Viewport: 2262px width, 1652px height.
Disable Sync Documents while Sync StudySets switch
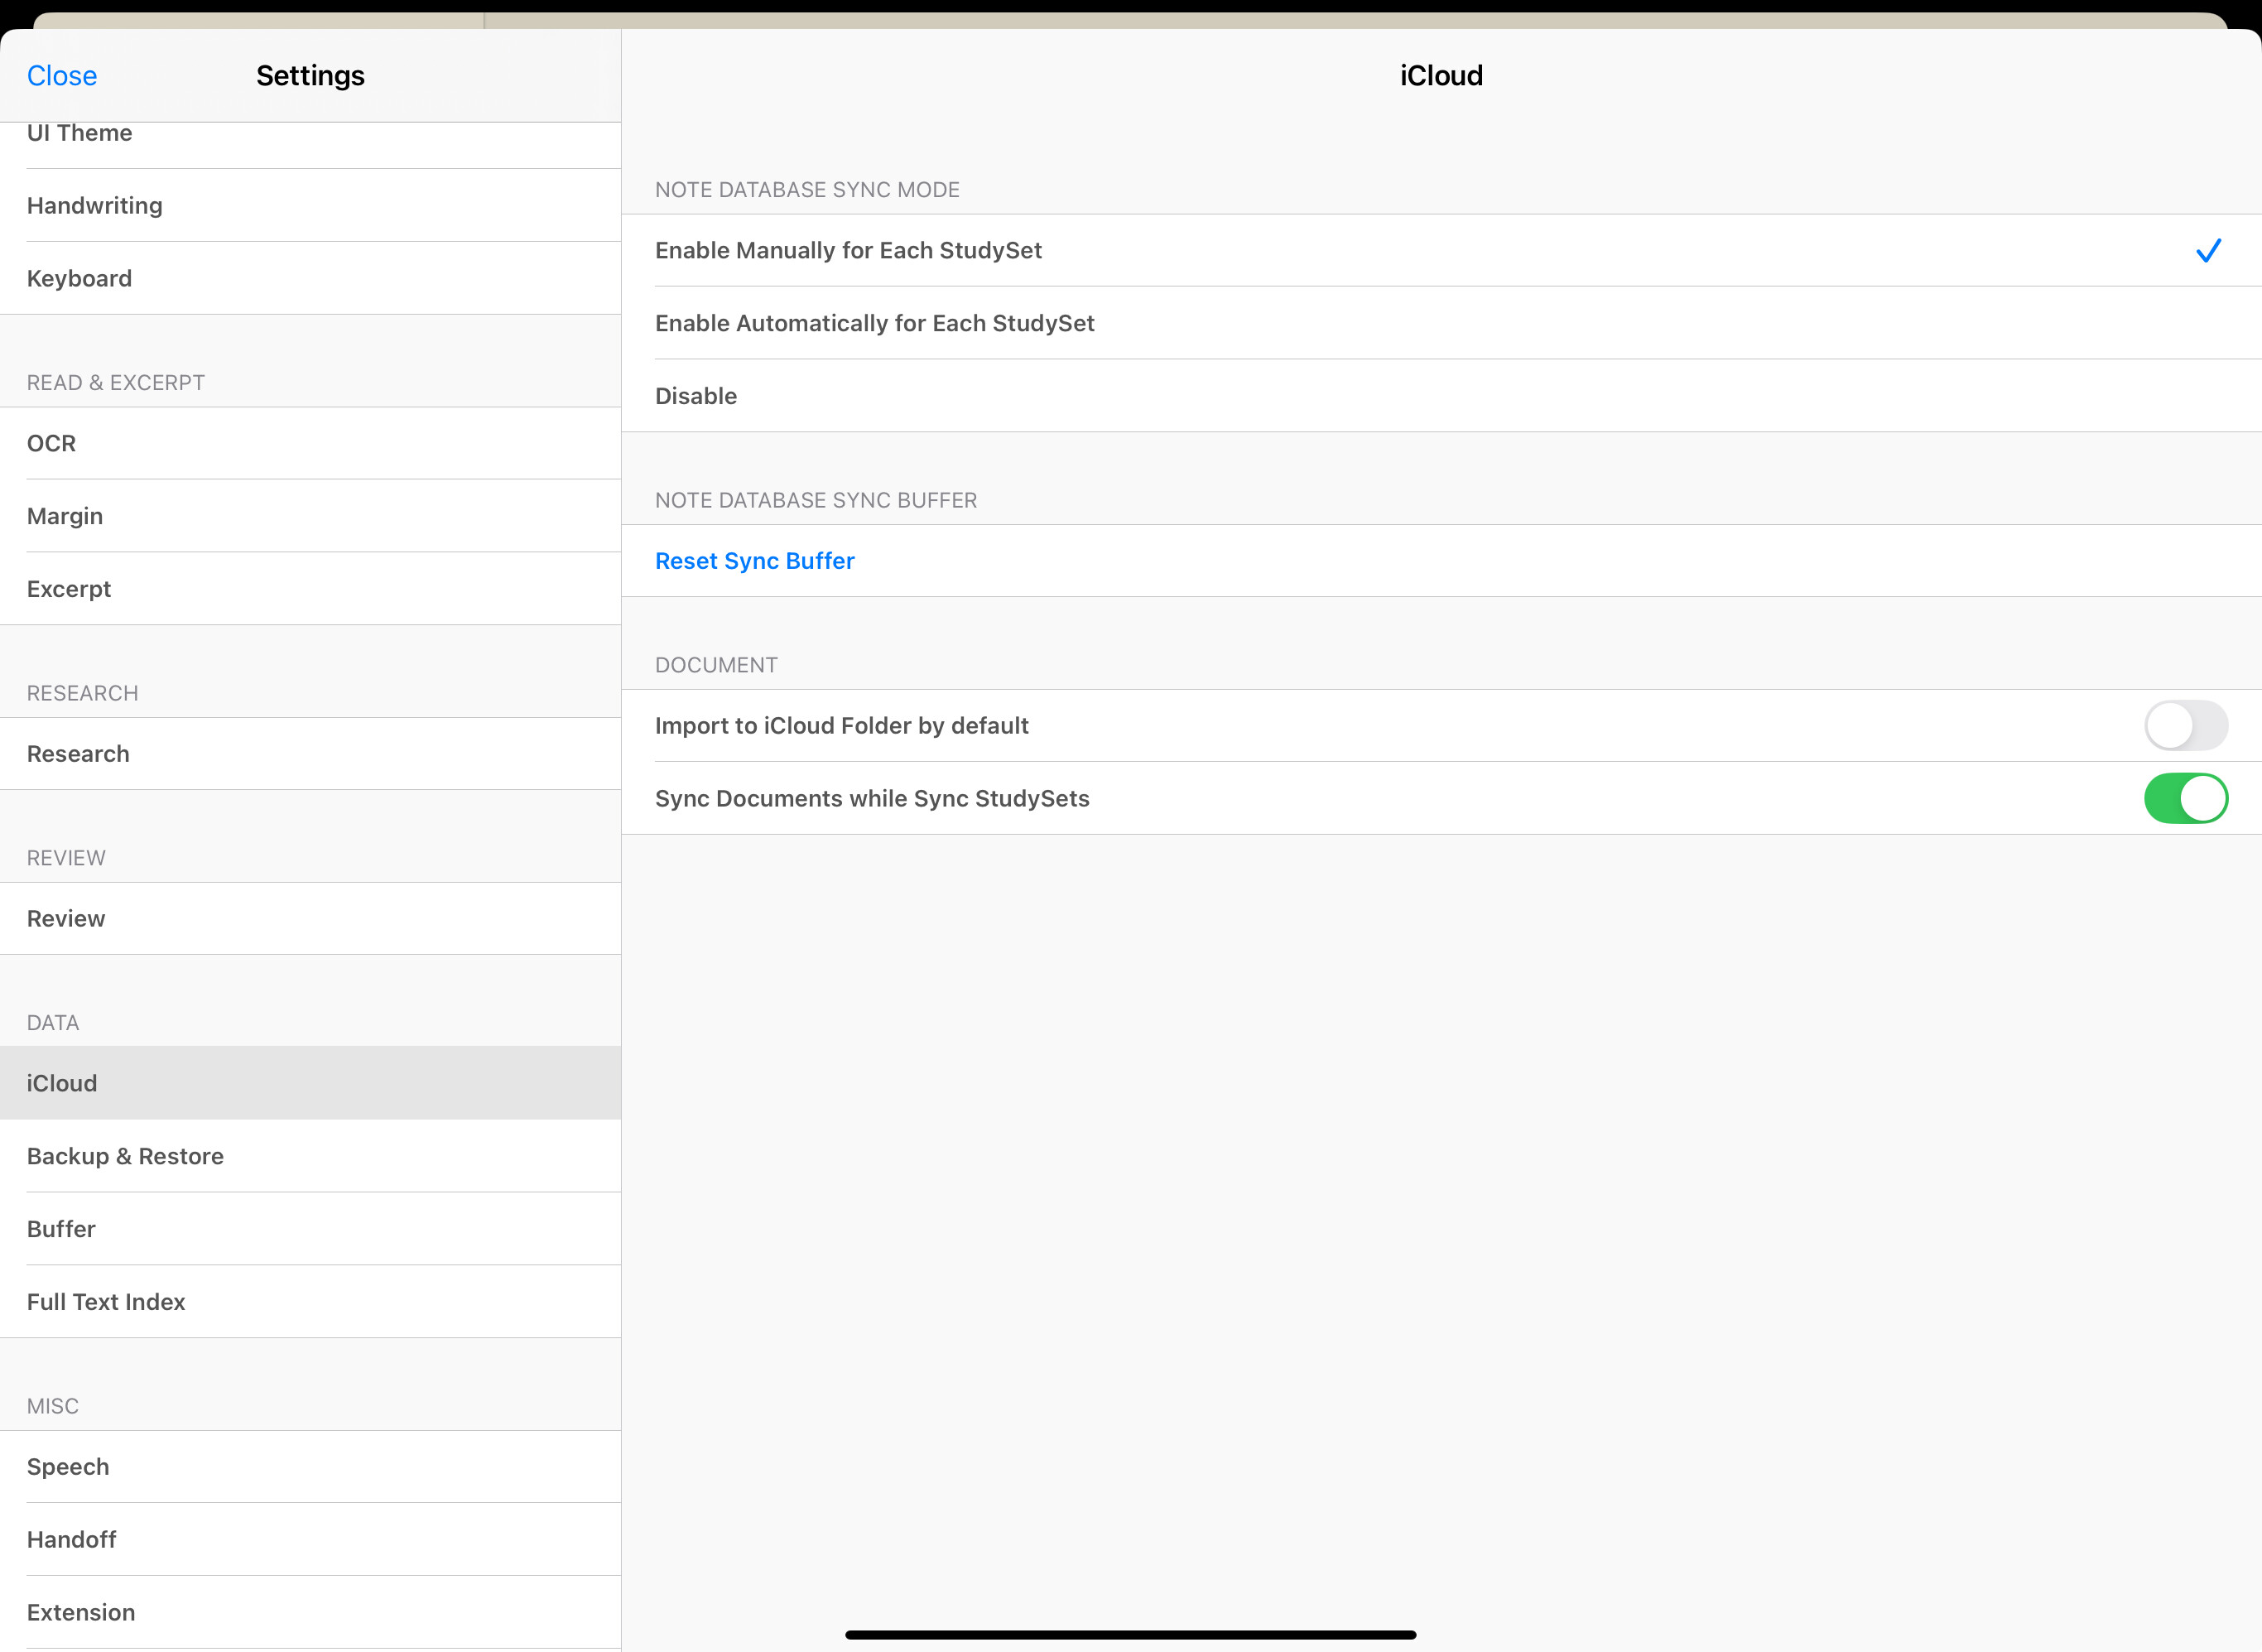tap(2185, 799)
